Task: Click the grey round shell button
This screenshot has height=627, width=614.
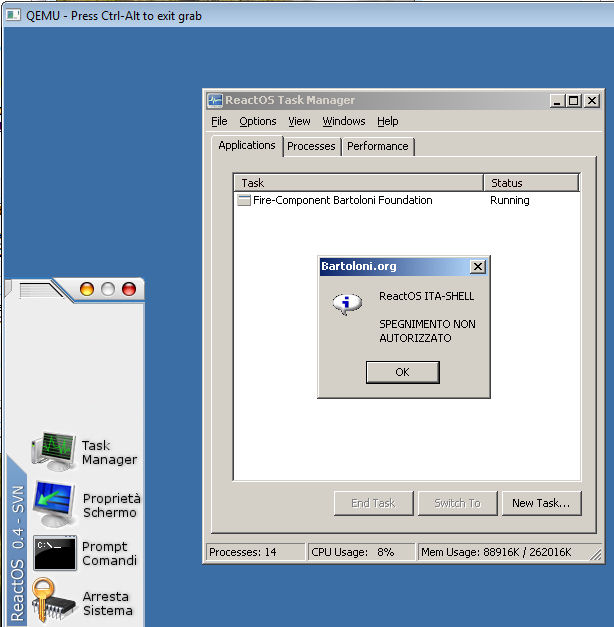Action: point(108,289)
